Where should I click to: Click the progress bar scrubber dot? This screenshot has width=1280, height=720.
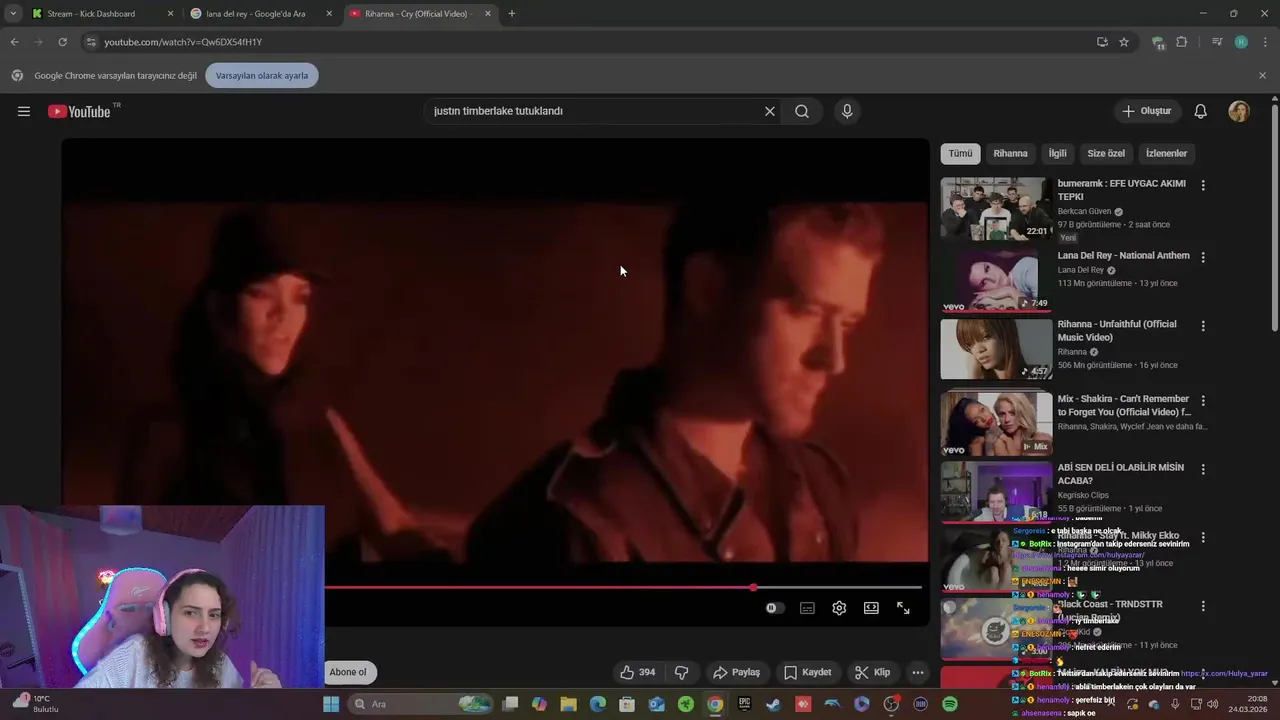(x=753, y=587)
